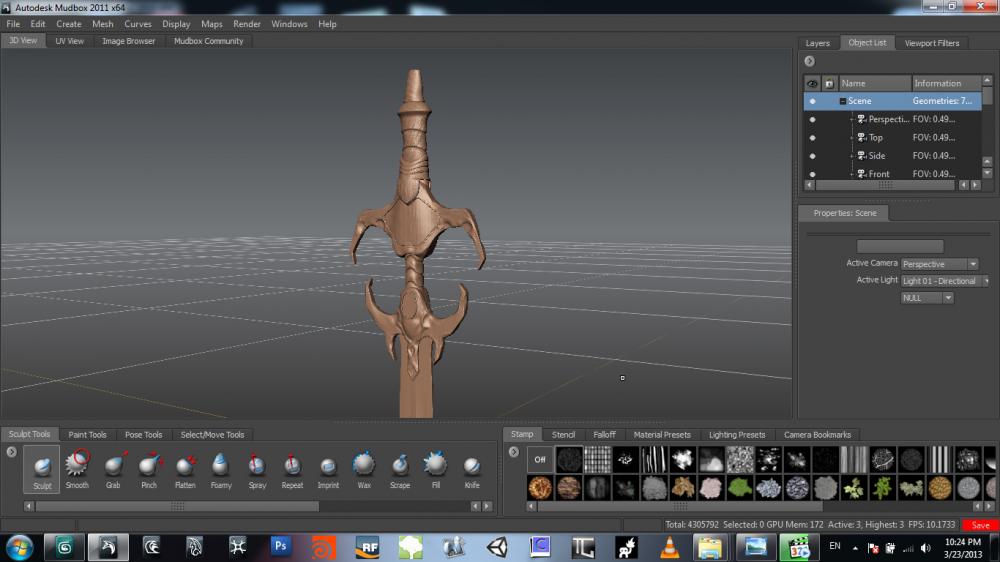Activate the Foamy brush
1000x562 pixels.
(221, 466)
